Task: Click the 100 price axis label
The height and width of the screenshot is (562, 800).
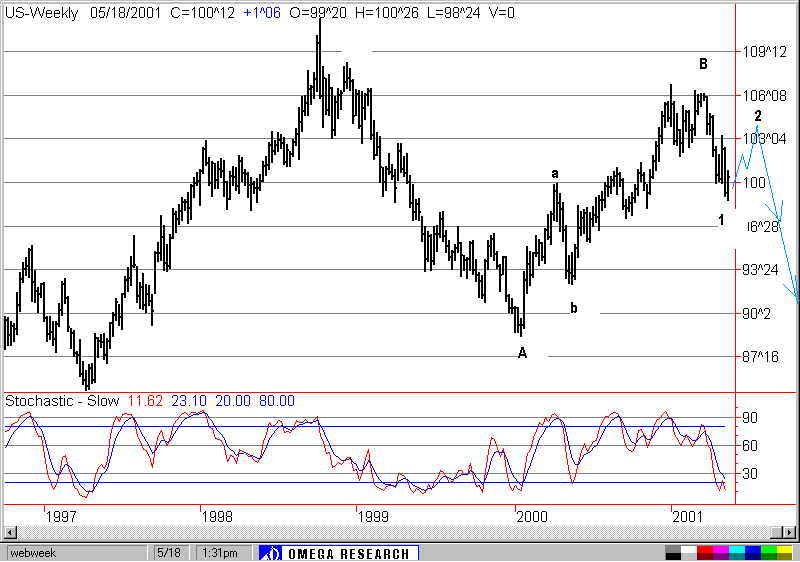Action: [754, 183]
